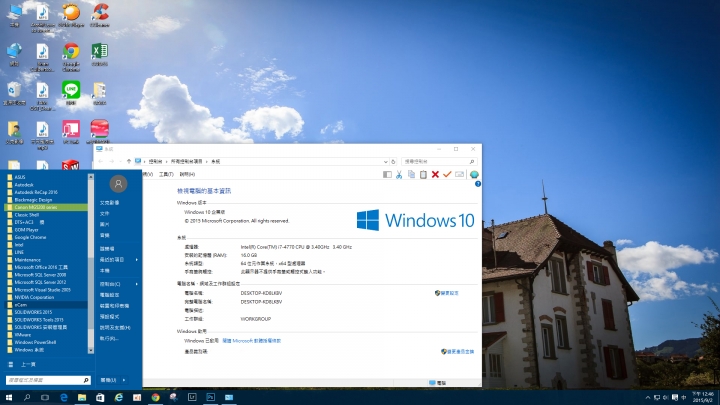Open Task View from the taskbar
This screenshot has width=720, height=405.
click(x=45, y=397)
